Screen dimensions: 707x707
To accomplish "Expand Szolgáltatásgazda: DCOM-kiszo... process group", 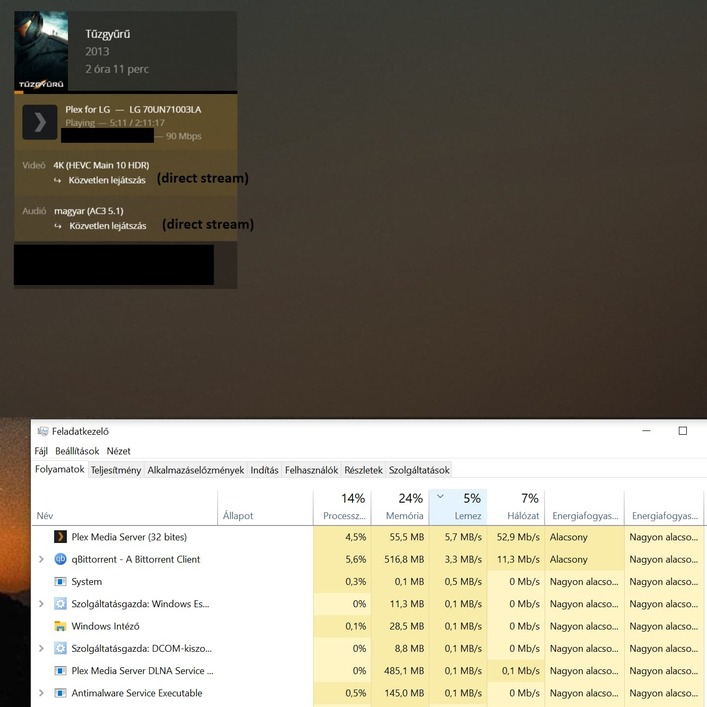I will (41, 648).
